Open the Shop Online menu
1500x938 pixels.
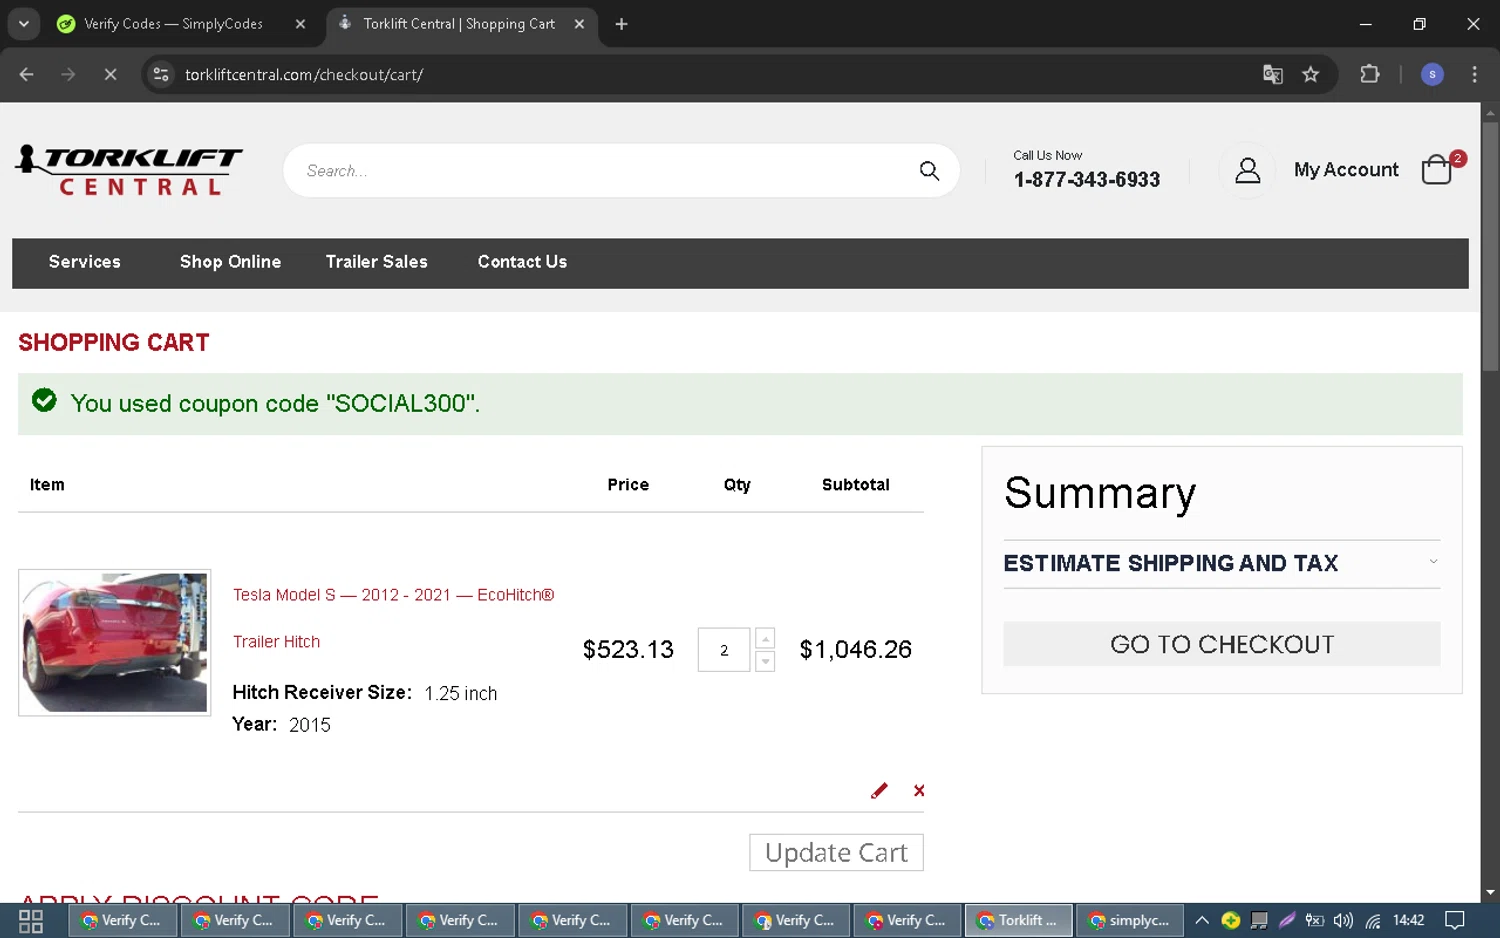pyautogui.click(x=230, y=262)
